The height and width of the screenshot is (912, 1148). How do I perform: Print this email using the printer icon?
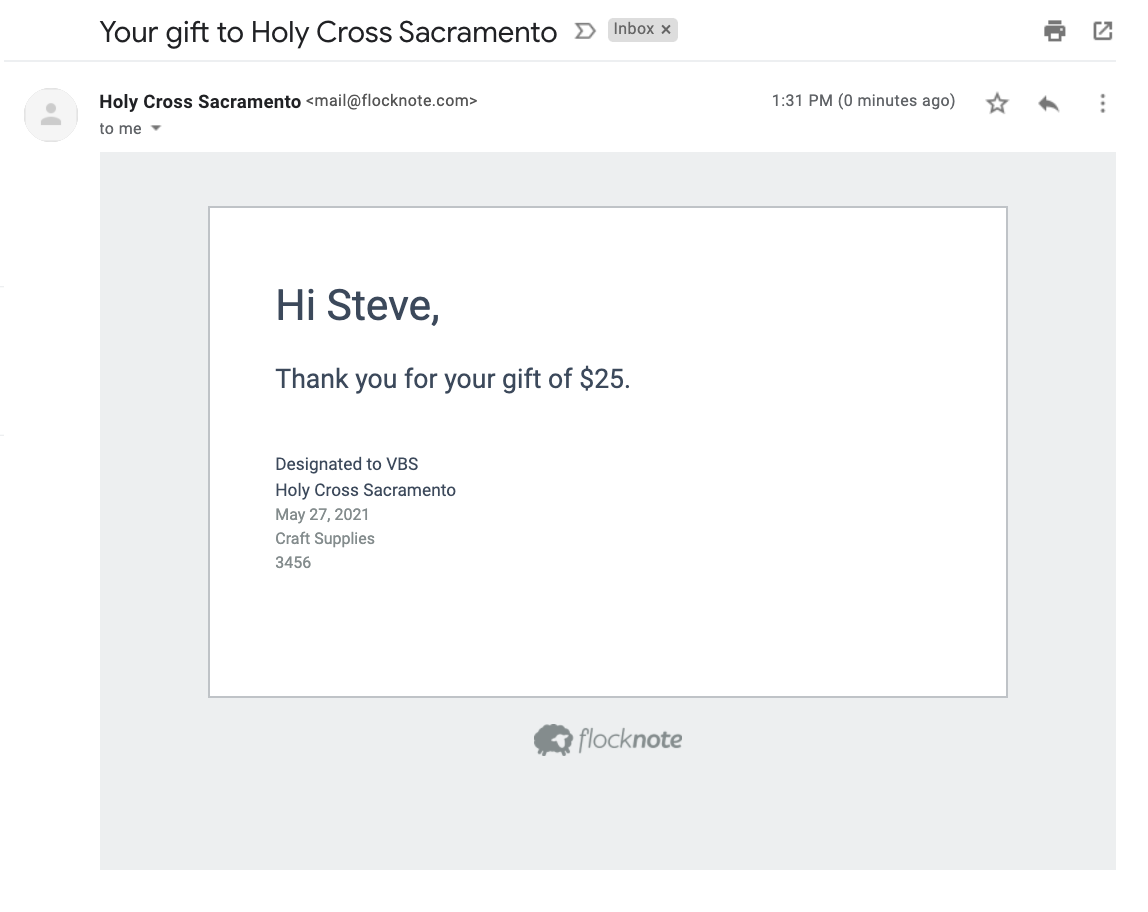coord(1054,31)
